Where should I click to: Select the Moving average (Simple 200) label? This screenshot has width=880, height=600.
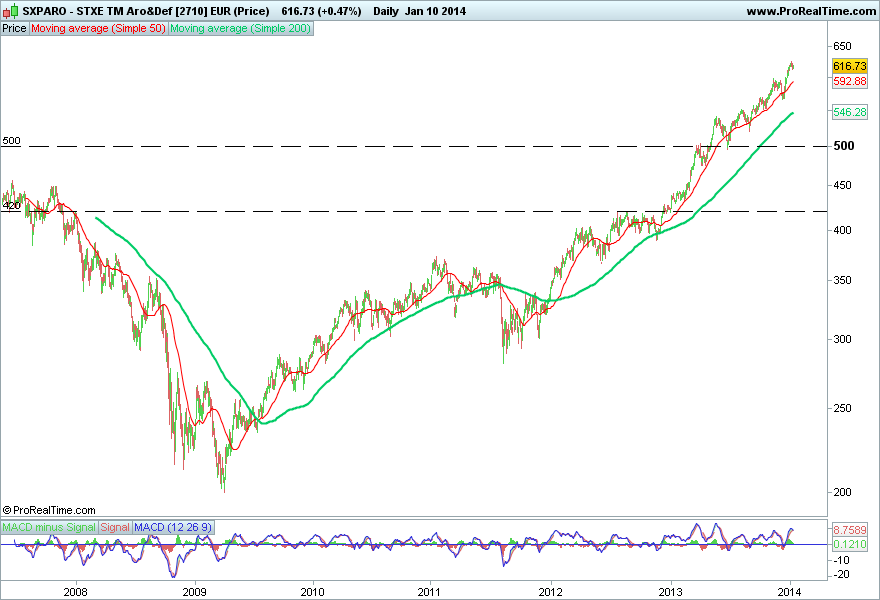coord(240,29)
